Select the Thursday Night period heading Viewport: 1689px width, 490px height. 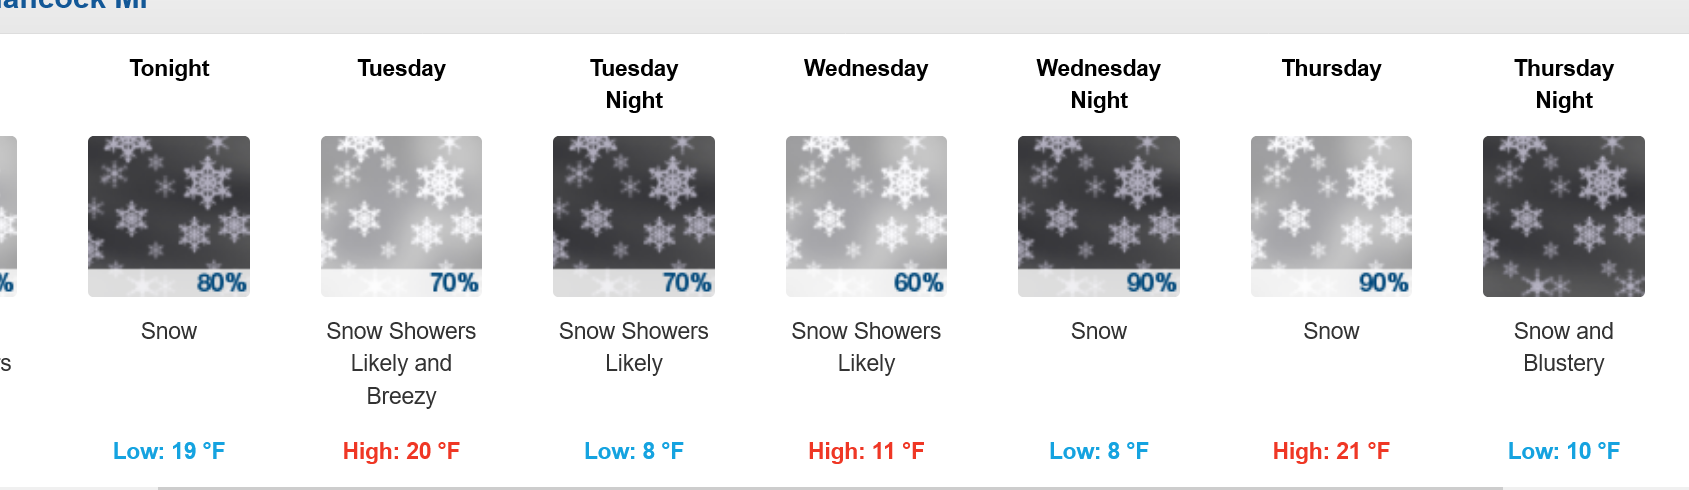[1564, 84]
